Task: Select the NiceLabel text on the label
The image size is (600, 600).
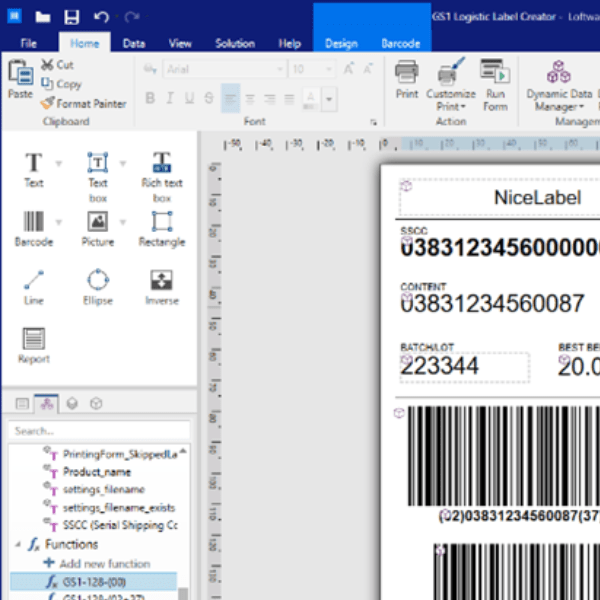Action: click(538, 197)
